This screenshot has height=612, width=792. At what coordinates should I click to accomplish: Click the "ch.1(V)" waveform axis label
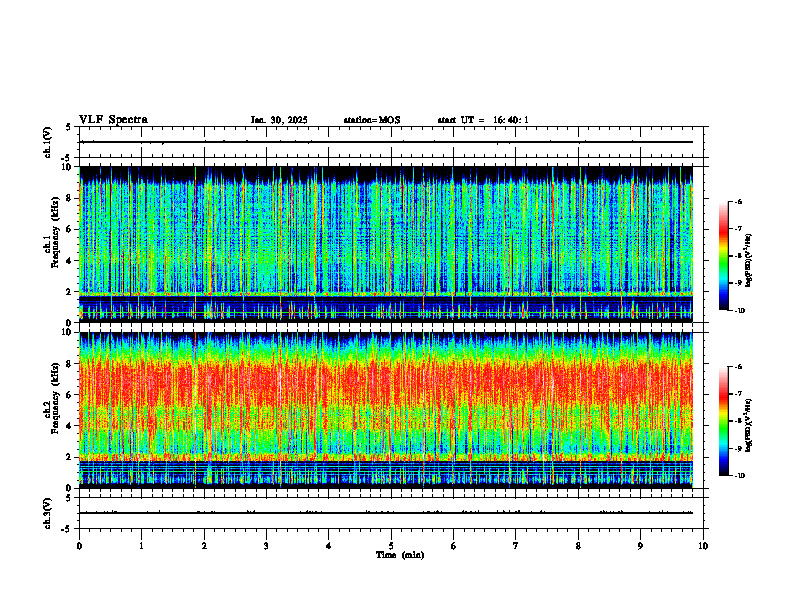(x=48, y=142)
